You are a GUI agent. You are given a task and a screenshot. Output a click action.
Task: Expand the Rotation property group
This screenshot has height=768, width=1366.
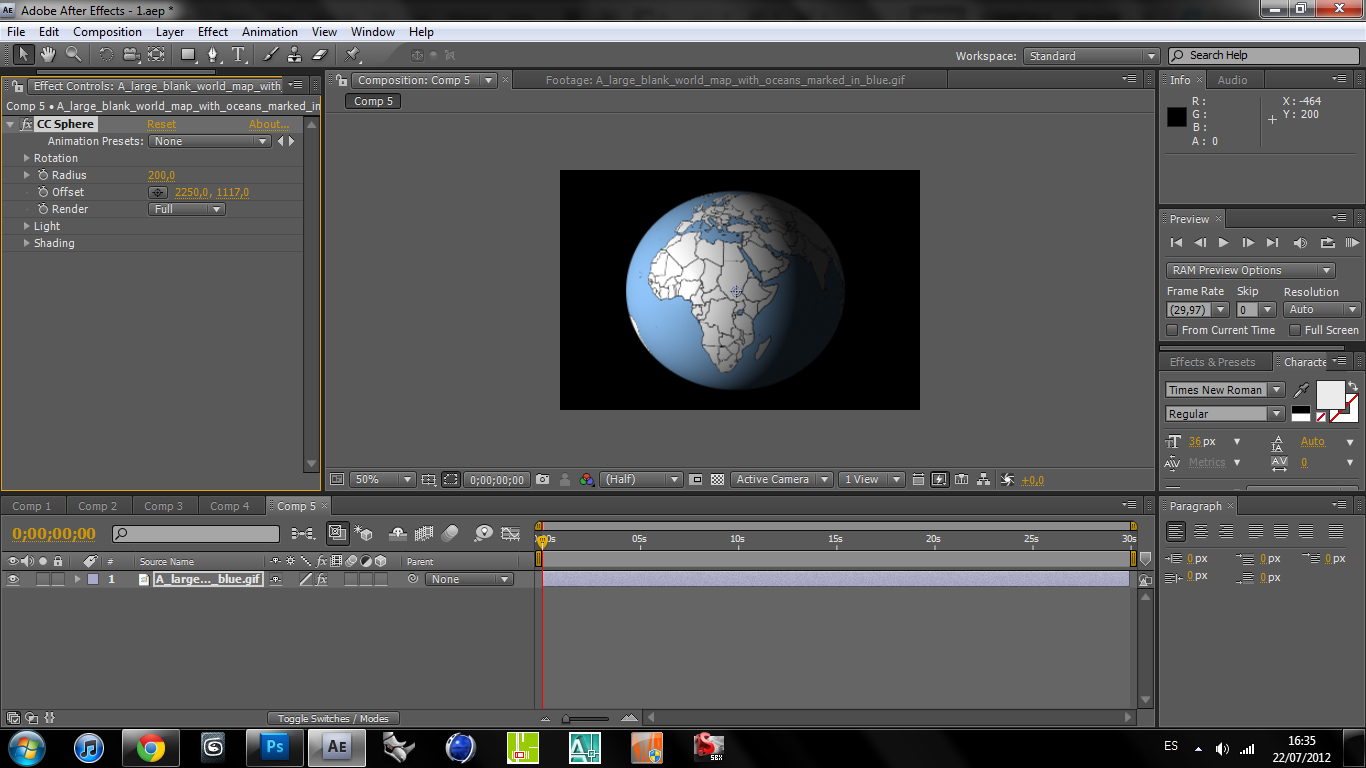click(27, 158)
